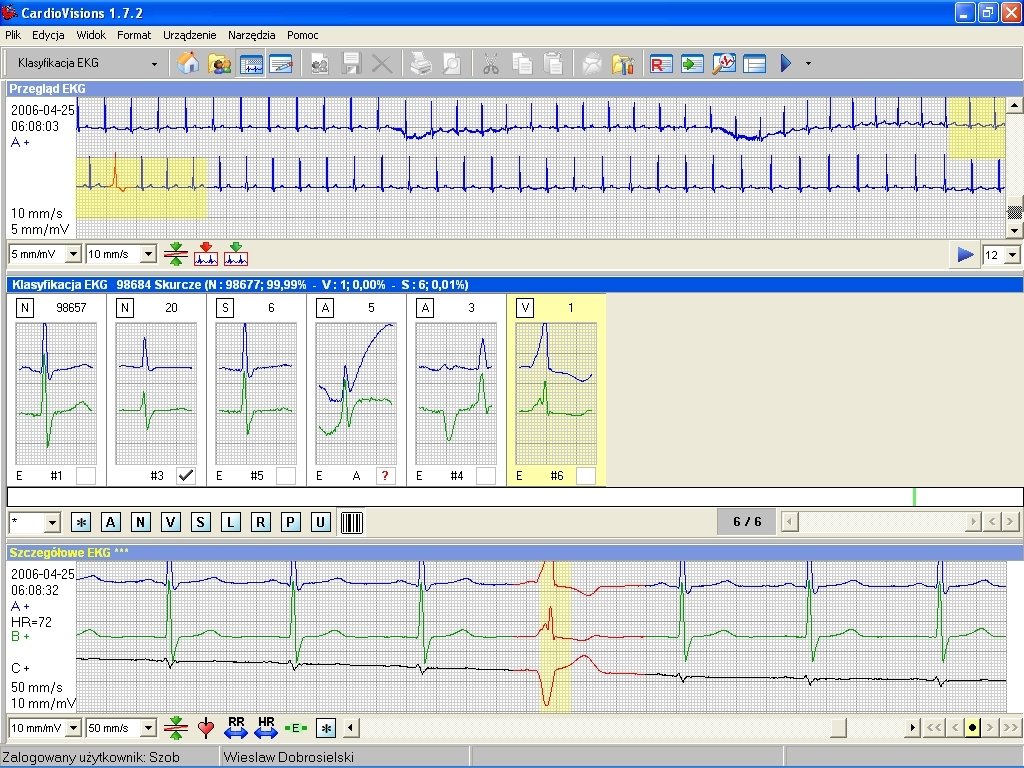Click the 6/6 counter button
This screenshot has height=768, width=1024.
pyautogui.click(x=746, y=521)
